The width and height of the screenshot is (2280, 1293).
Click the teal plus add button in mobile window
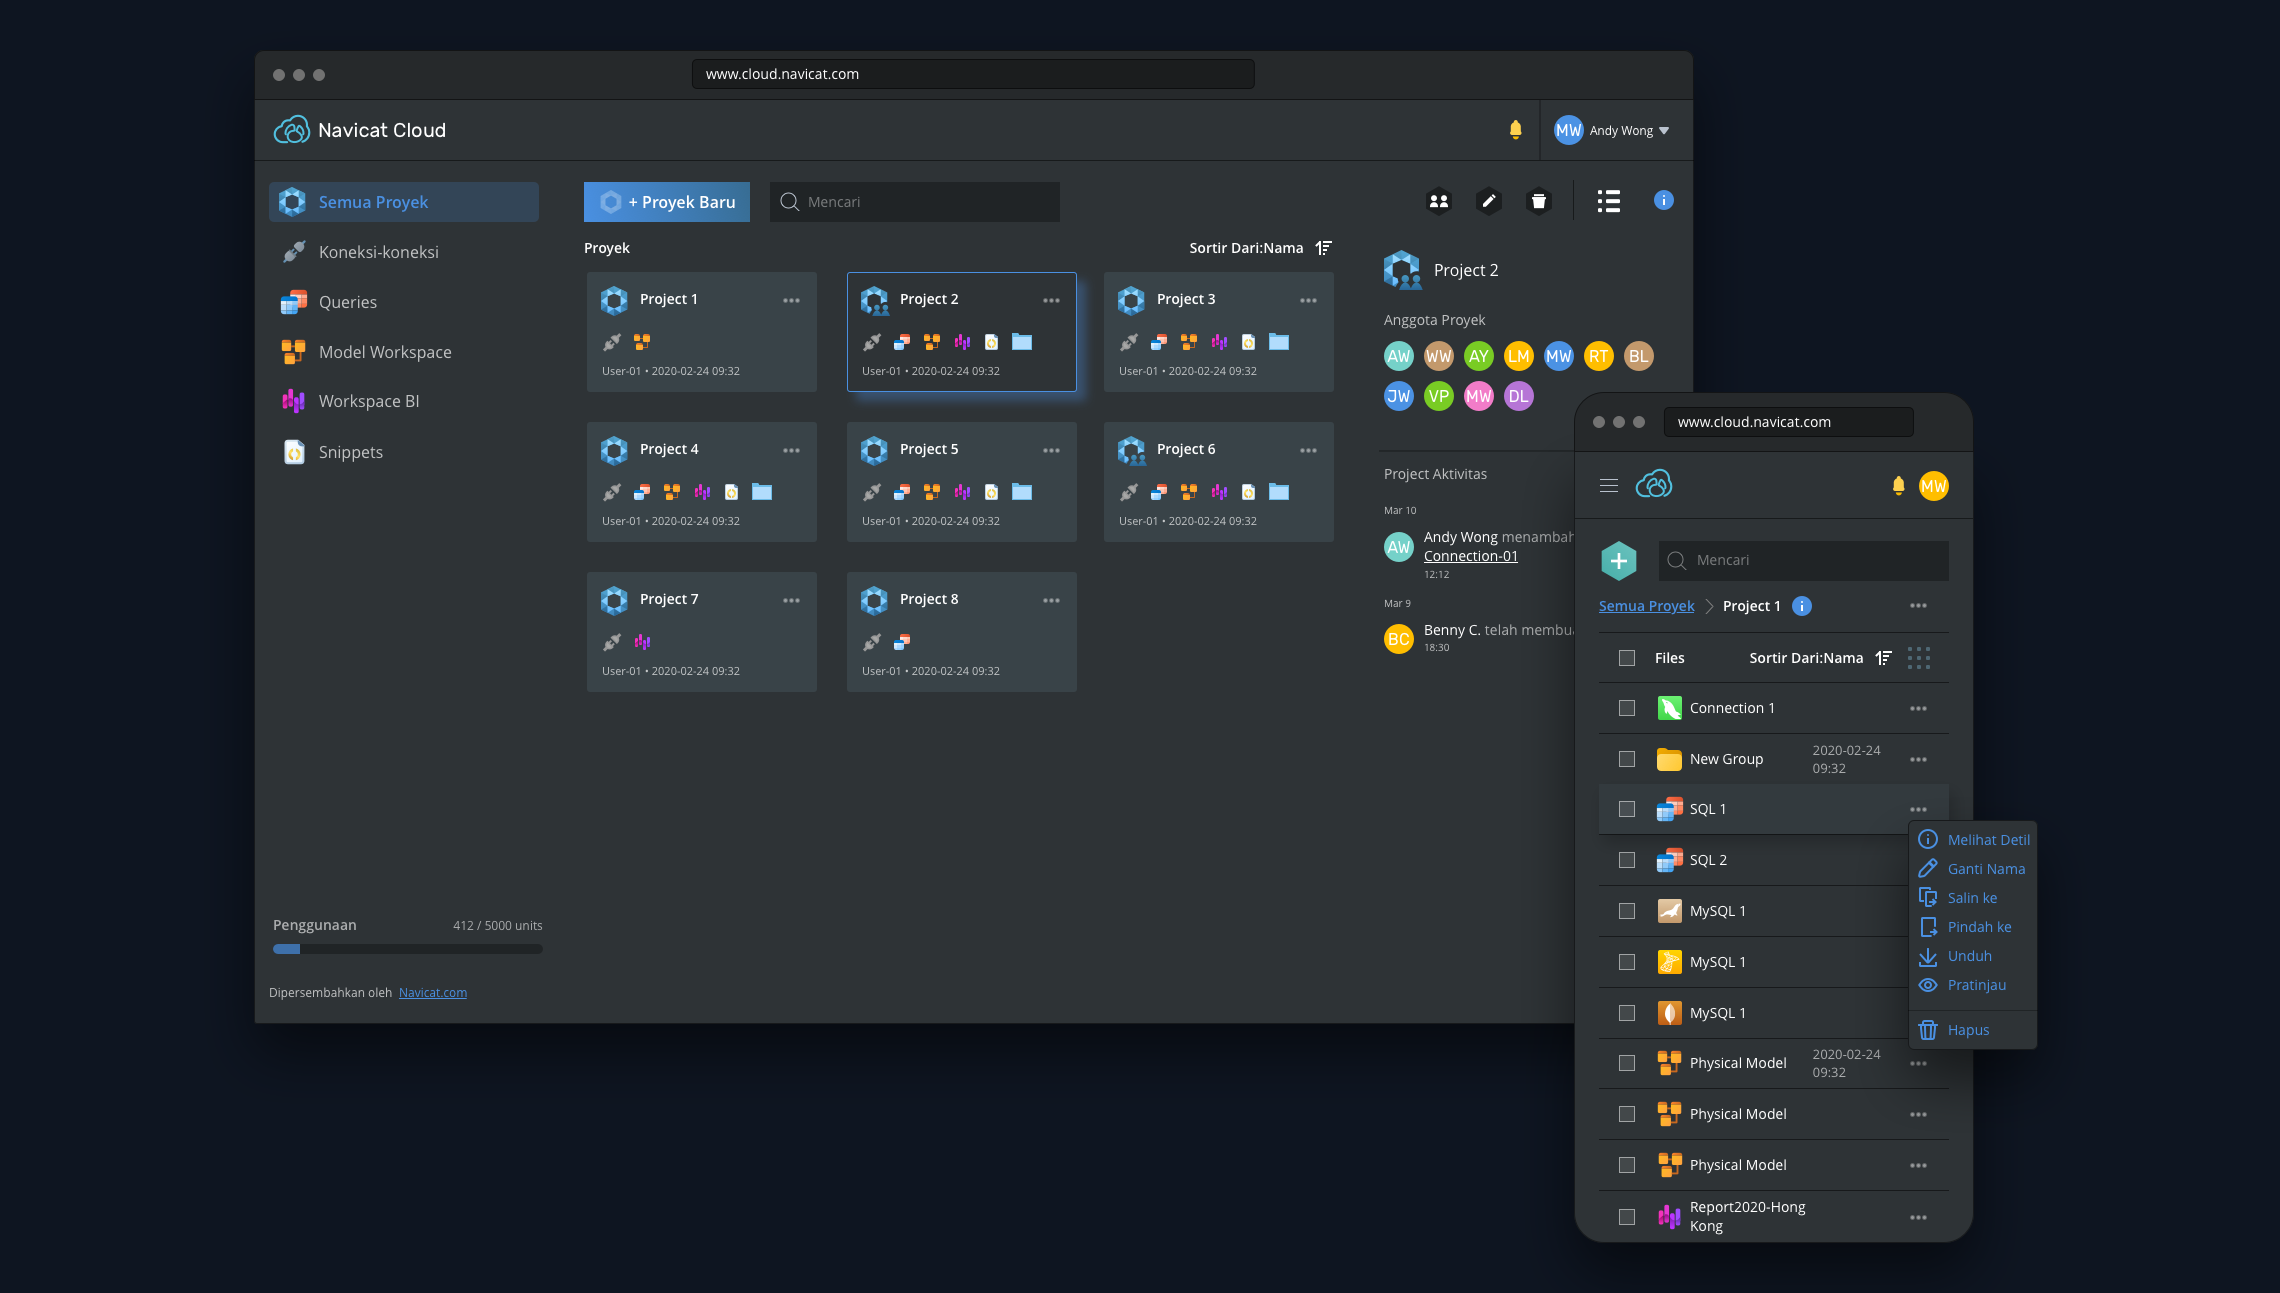[1619, 561]
